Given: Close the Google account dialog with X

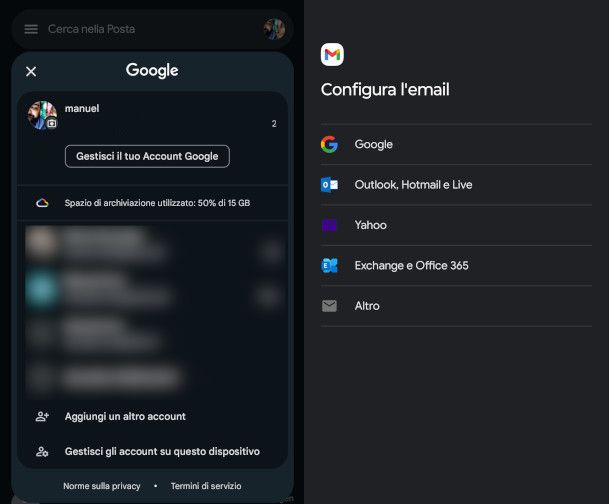Looking at the screenshot, I should (31, 72).
